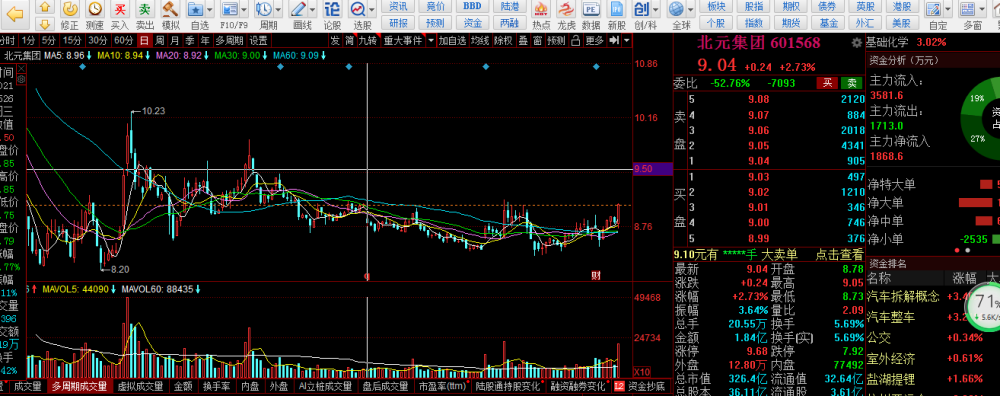Image resolution: width=1000 pixels, height=396 pixels.
Task: Click the 卖出 (sell) icon
Action: click(145, 10)
